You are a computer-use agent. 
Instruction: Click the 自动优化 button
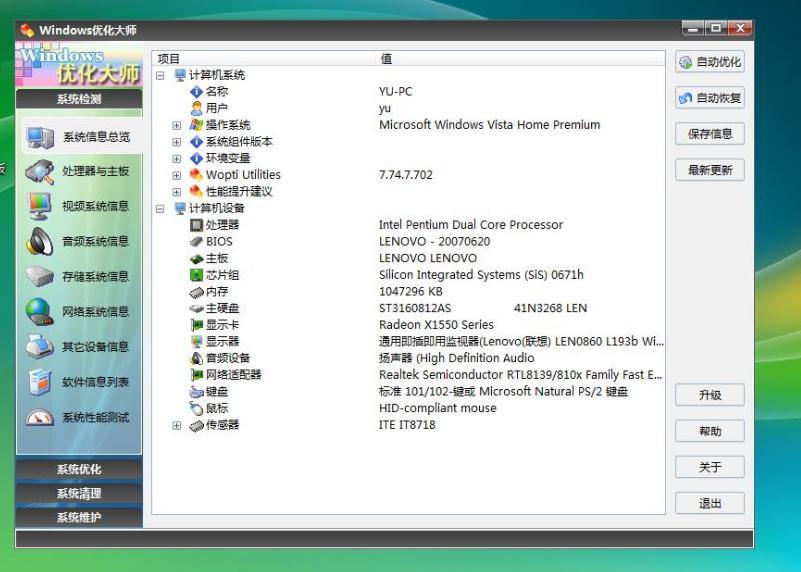[710, 62]
